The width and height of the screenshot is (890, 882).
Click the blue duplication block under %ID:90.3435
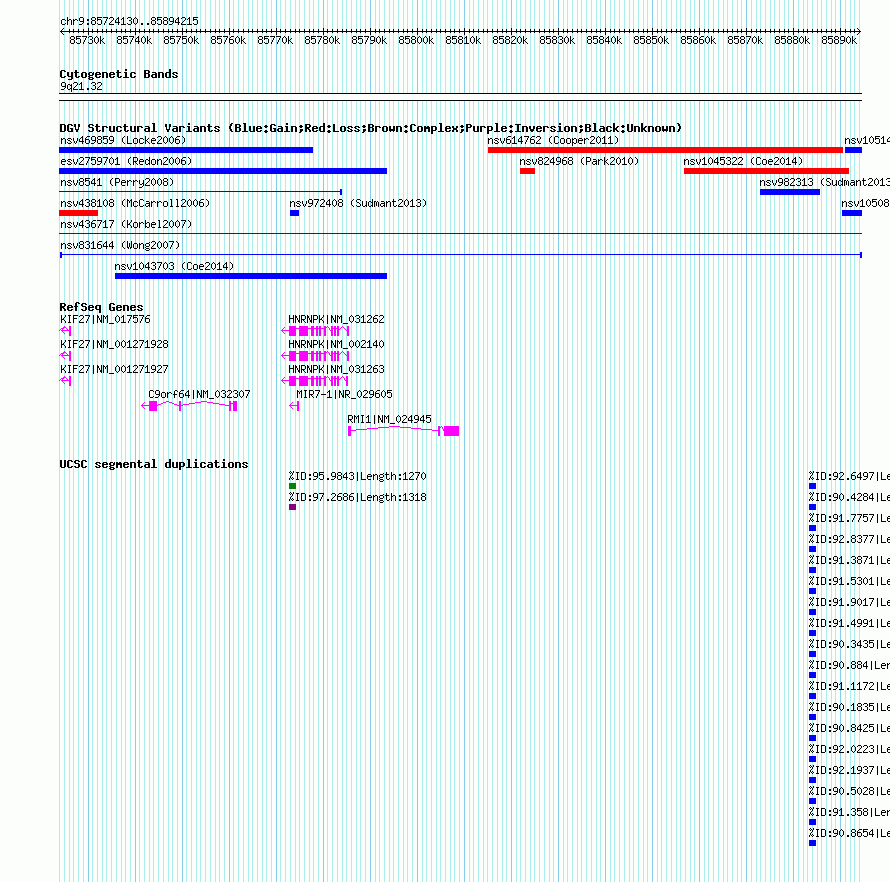point(812,654)
